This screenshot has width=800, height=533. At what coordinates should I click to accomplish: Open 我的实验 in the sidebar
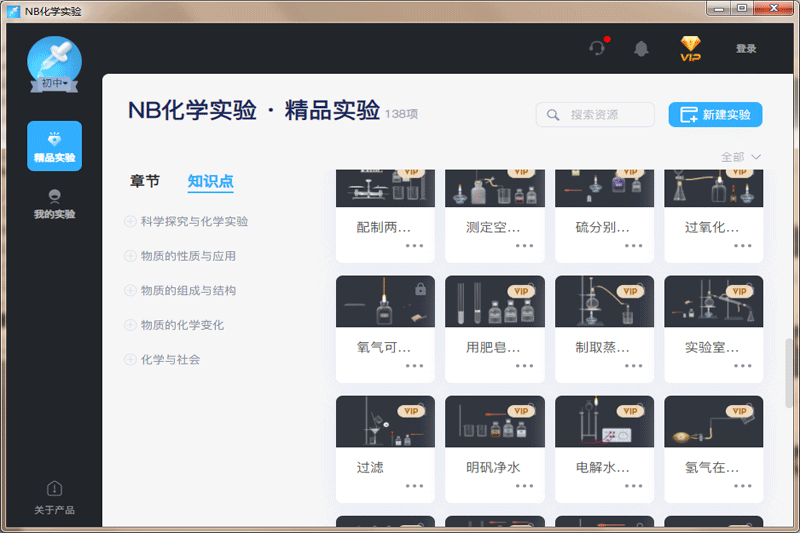click(x=55, y=205)
